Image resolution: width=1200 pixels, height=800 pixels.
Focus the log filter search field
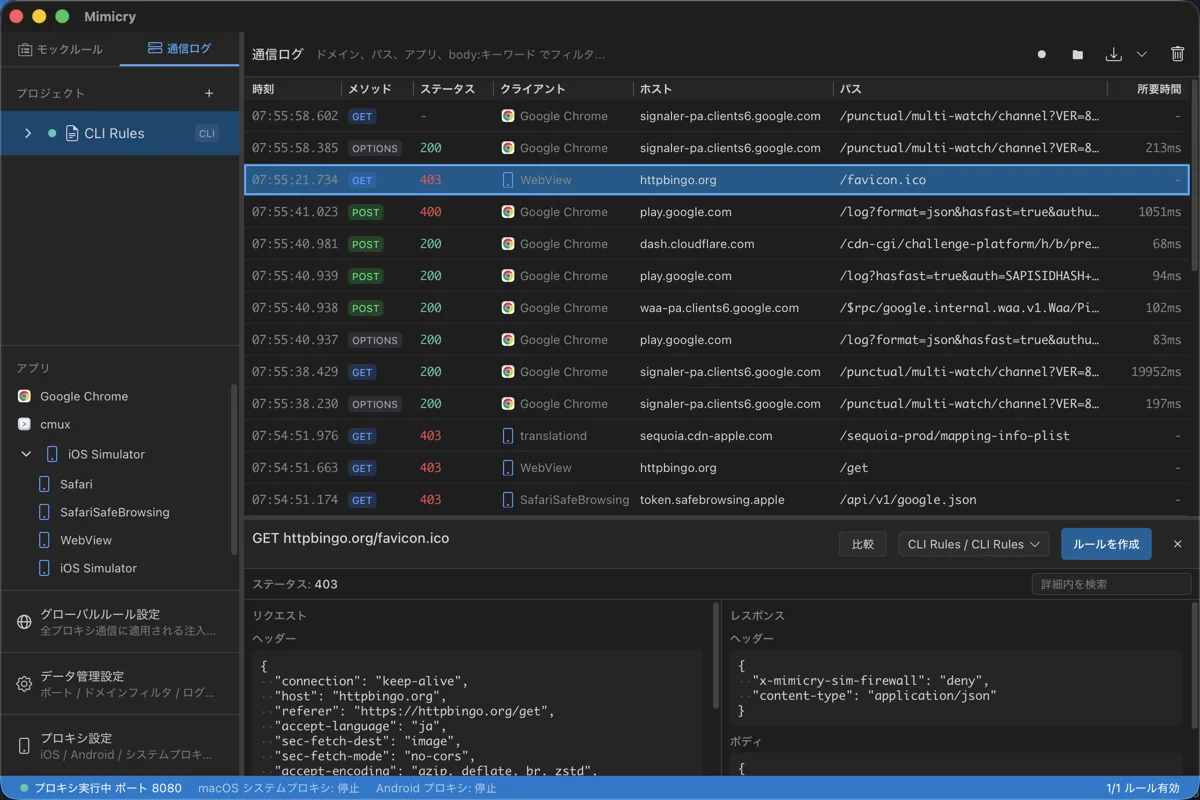(660, 55)
